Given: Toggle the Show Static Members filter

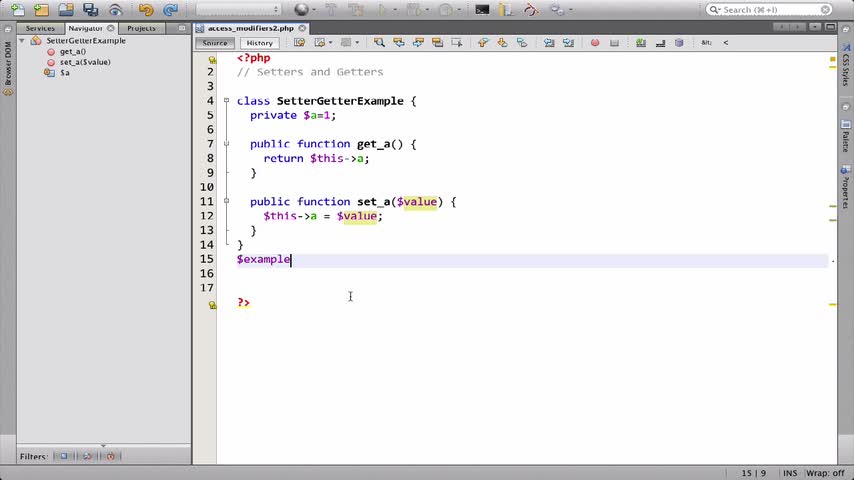Looking at the screenshot, I should click(87, 456).
